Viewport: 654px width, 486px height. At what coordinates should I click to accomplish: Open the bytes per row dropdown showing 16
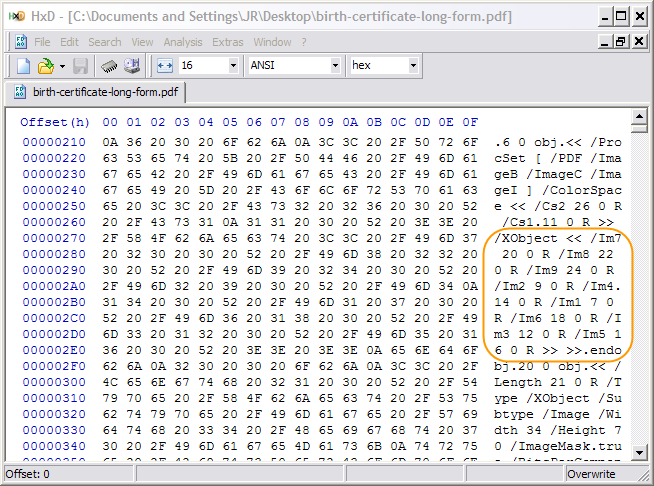233,65
